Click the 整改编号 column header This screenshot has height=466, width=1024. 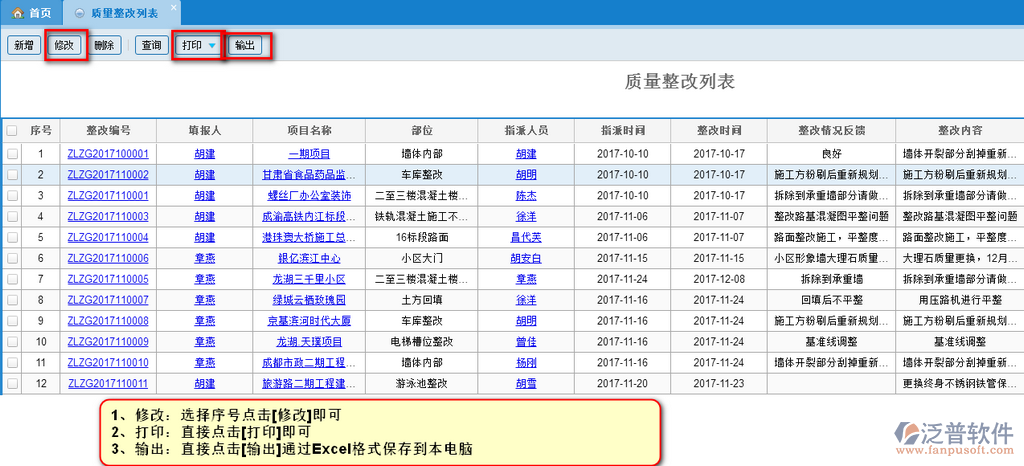(x=108, y=131)
